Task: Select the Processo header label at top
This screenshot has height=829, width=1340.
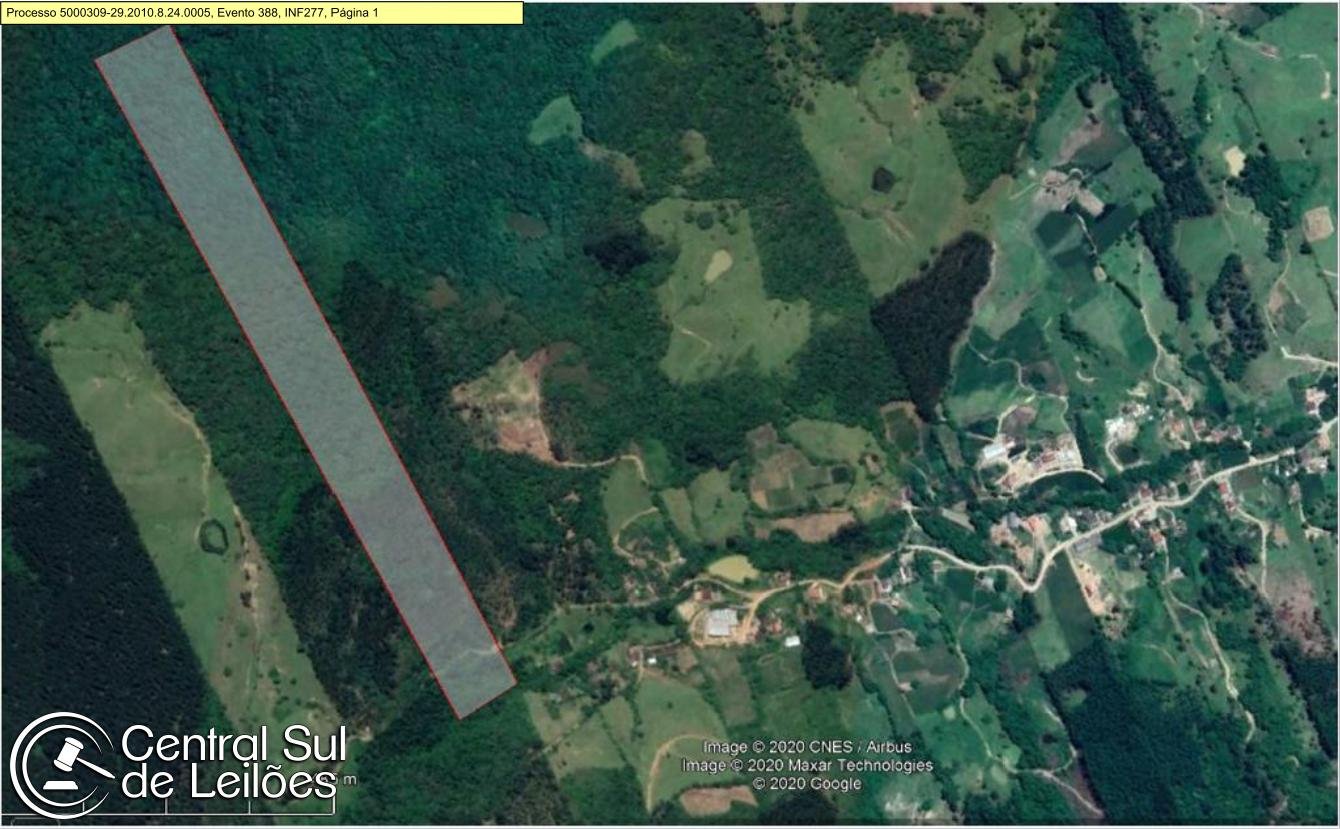Action: point(262,13)
